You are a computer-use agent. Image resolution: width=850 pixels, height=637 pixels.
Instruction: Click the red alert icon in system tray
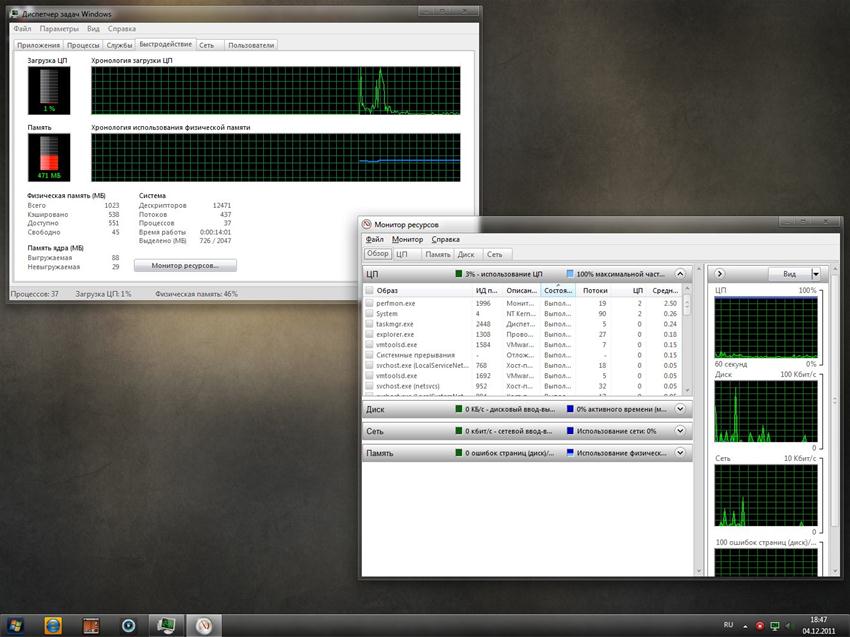coord(760,625)
